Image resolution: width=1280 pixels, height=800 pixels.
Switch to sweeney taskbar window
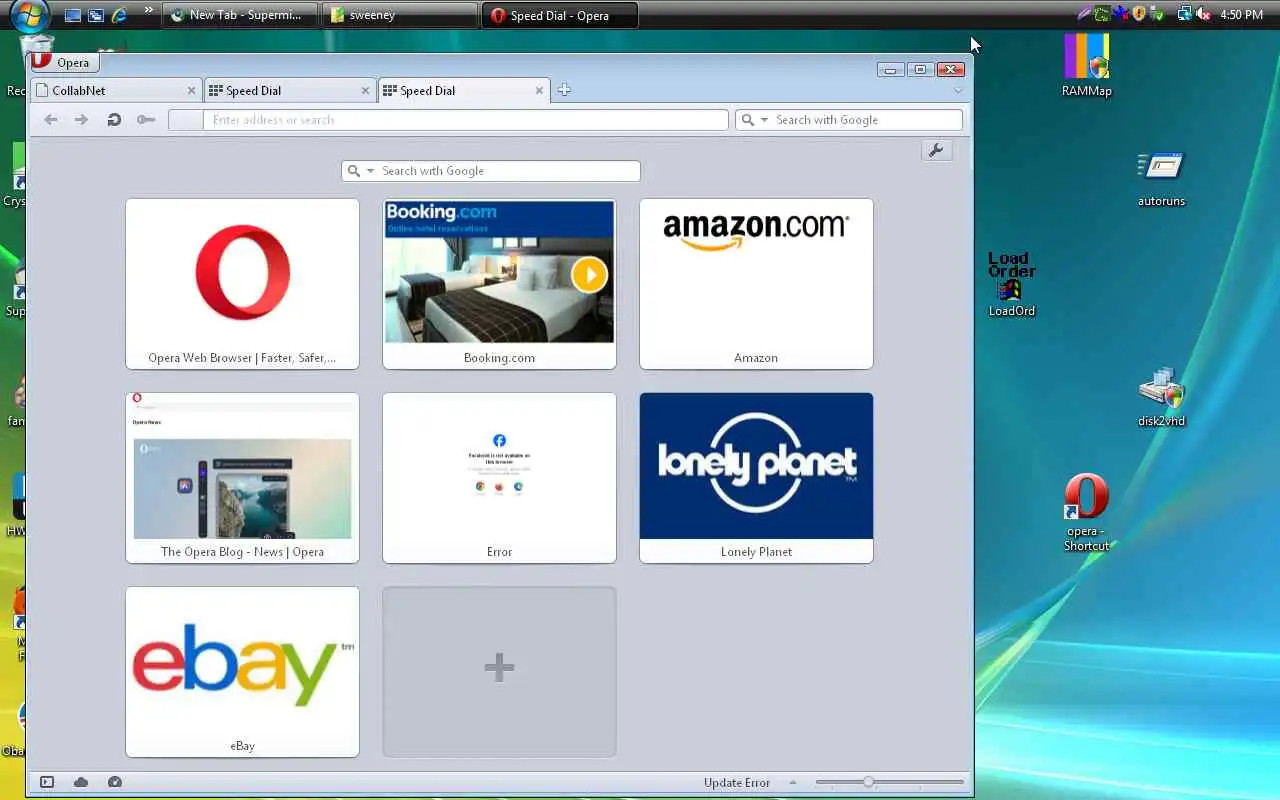400,15
